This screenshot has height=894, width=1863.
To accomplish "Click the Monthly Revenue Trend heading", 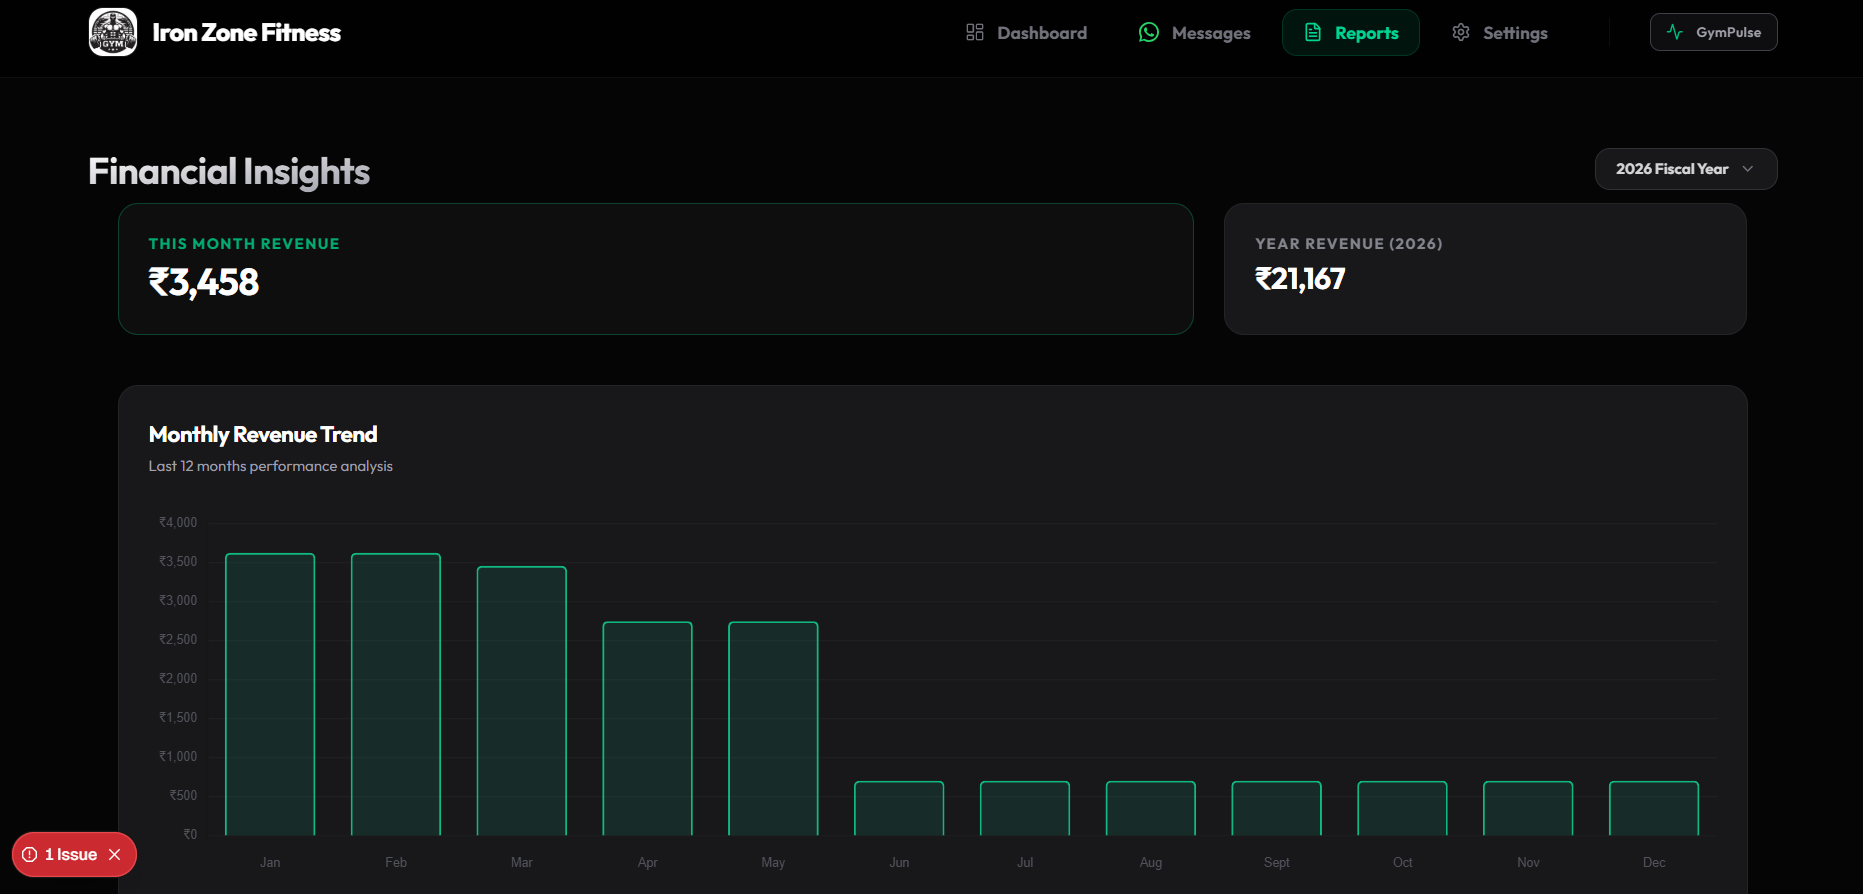I will coord(263,435).
